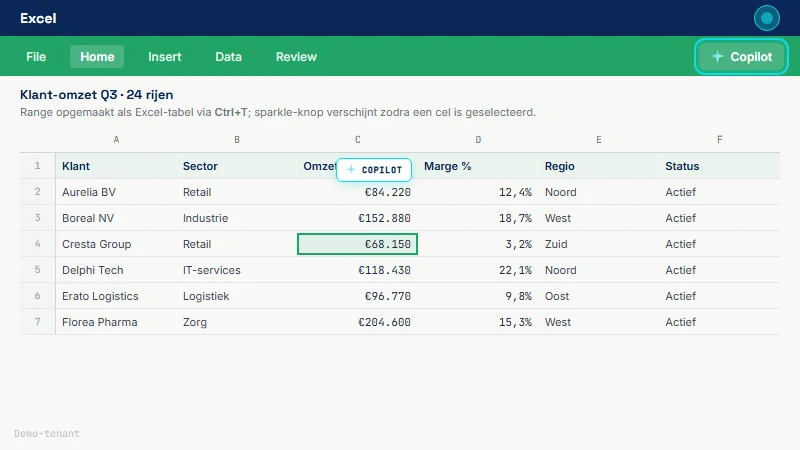Select the Zorg sector cell
Screen dimensions: 800x450
[x=237, y=322]
